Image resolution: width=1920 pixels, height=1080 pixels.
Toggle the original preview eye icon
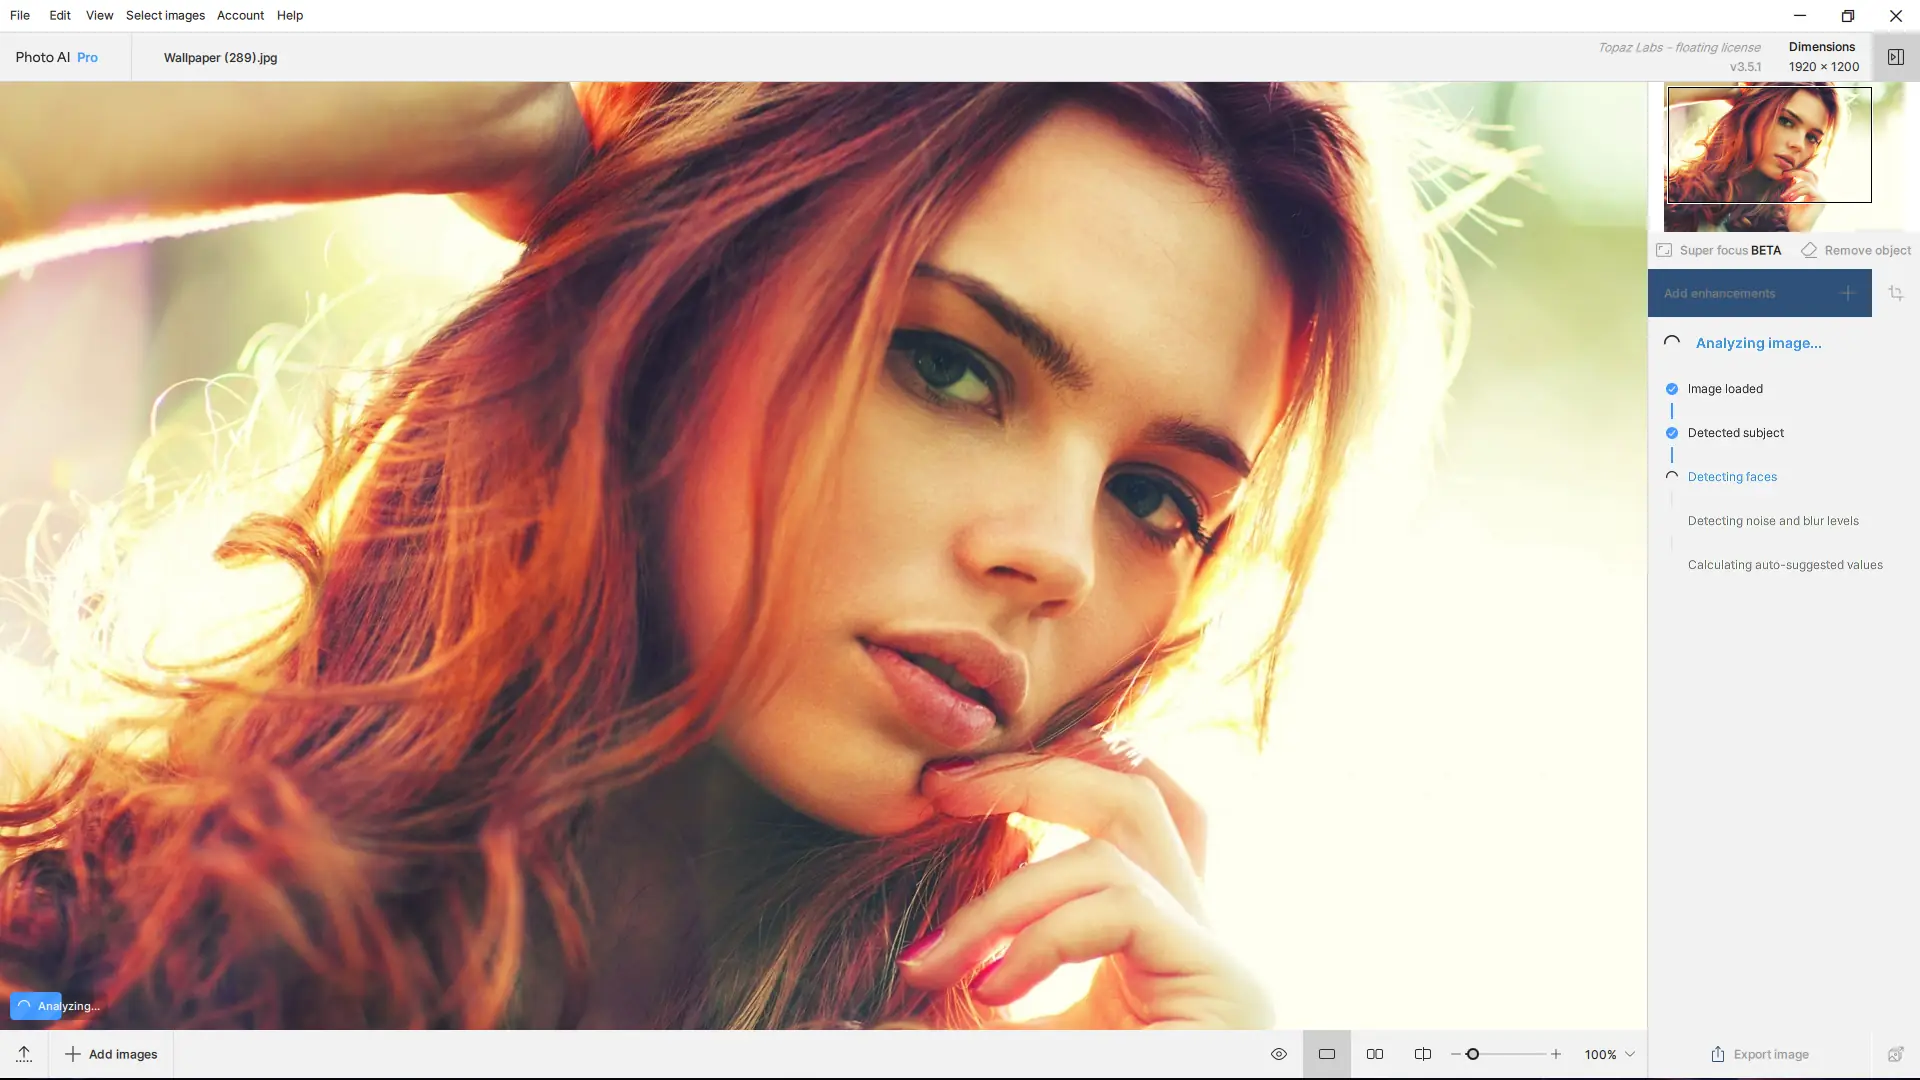[1278, 1054]
